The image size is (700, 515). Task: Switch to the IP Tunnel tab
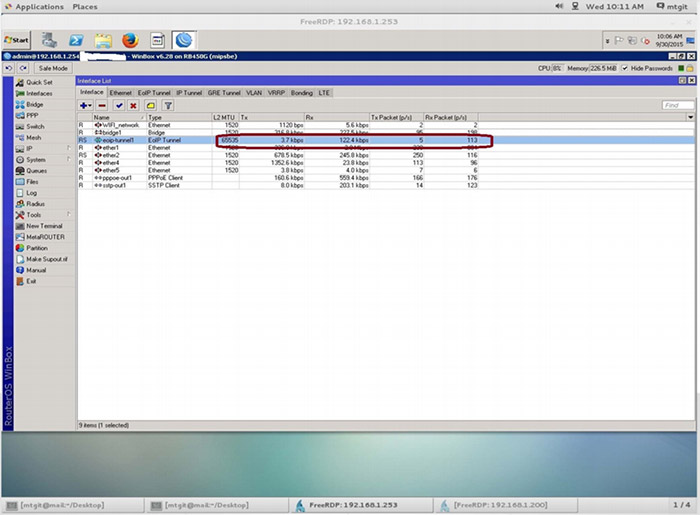[189, 93]
